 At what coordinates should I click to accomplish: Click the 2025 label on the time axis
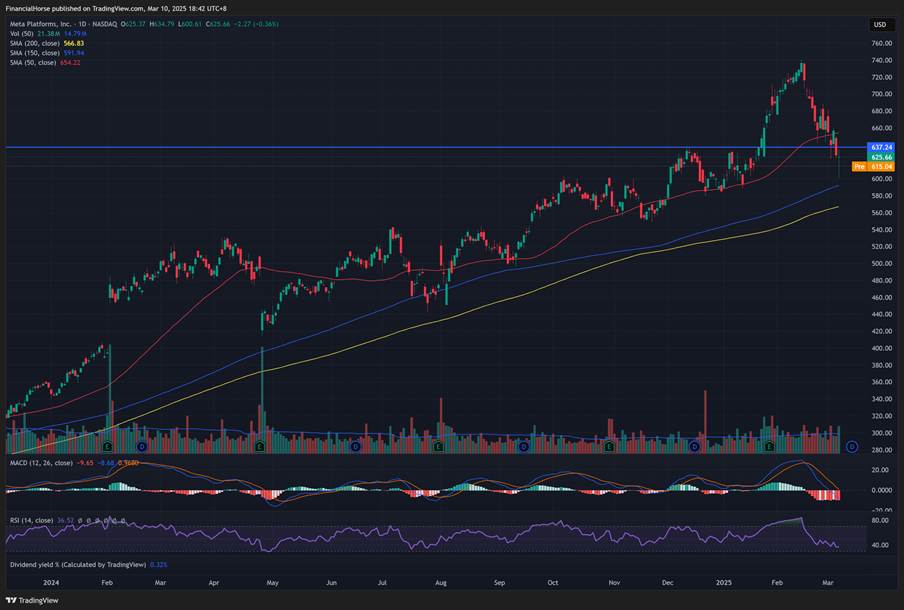click(x=724, y=582)
